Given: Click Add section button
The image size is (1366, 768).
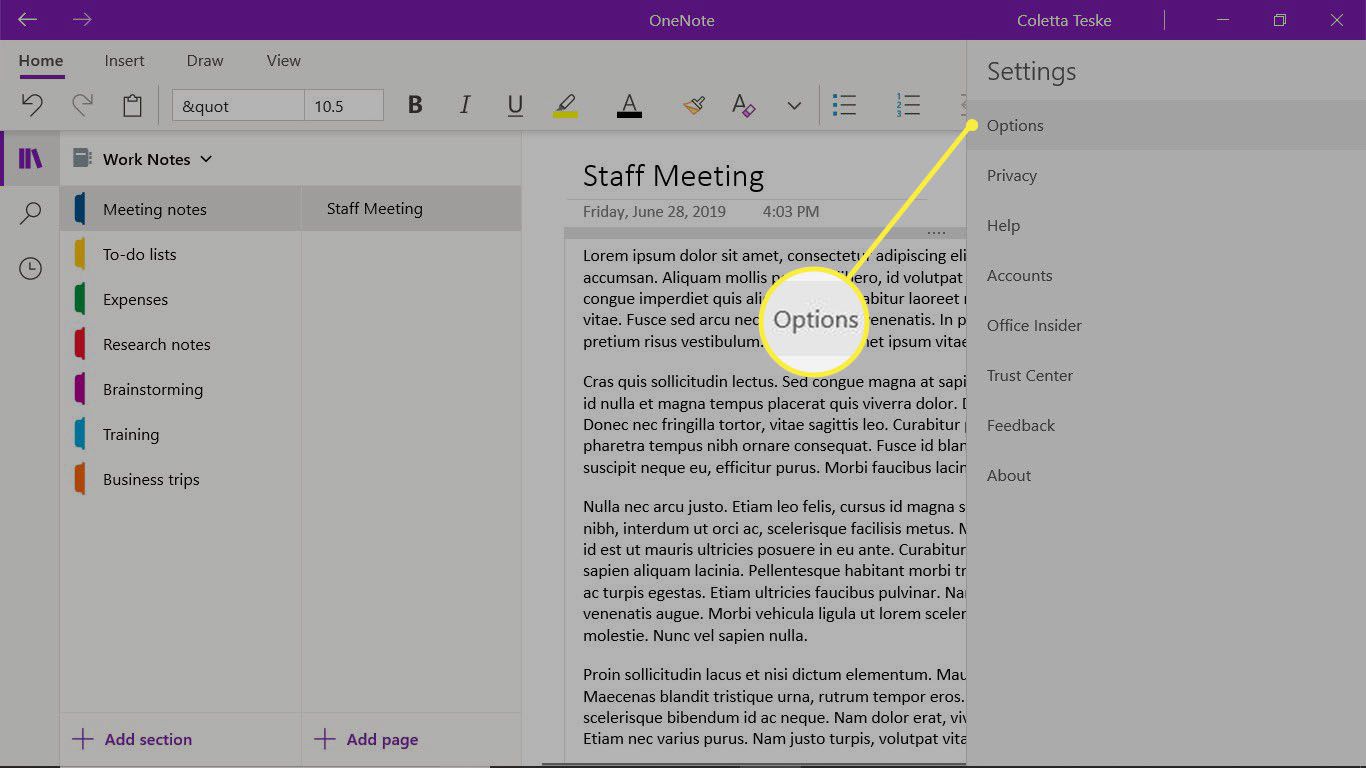Looking at the screenshot, I should coord(132,740).
